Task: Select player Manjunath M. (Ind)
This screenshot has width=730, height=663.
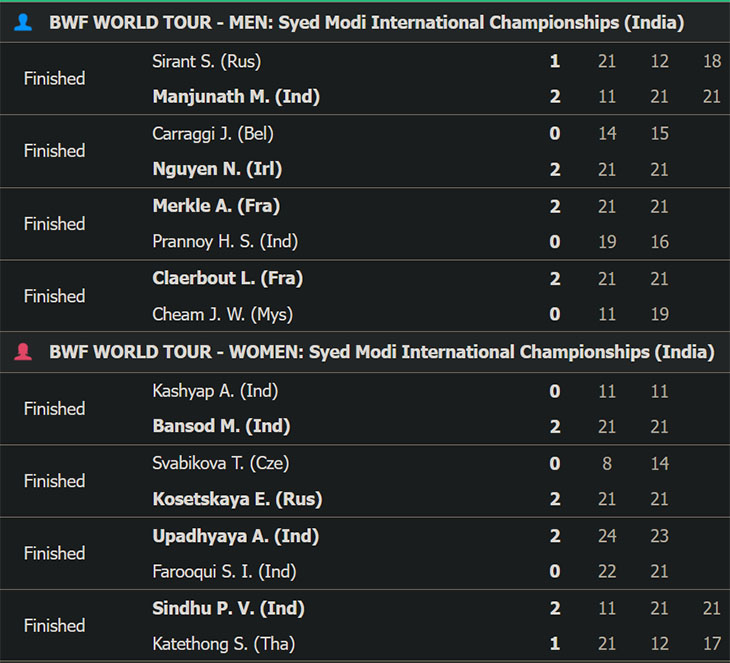Action: click(236, 96)
